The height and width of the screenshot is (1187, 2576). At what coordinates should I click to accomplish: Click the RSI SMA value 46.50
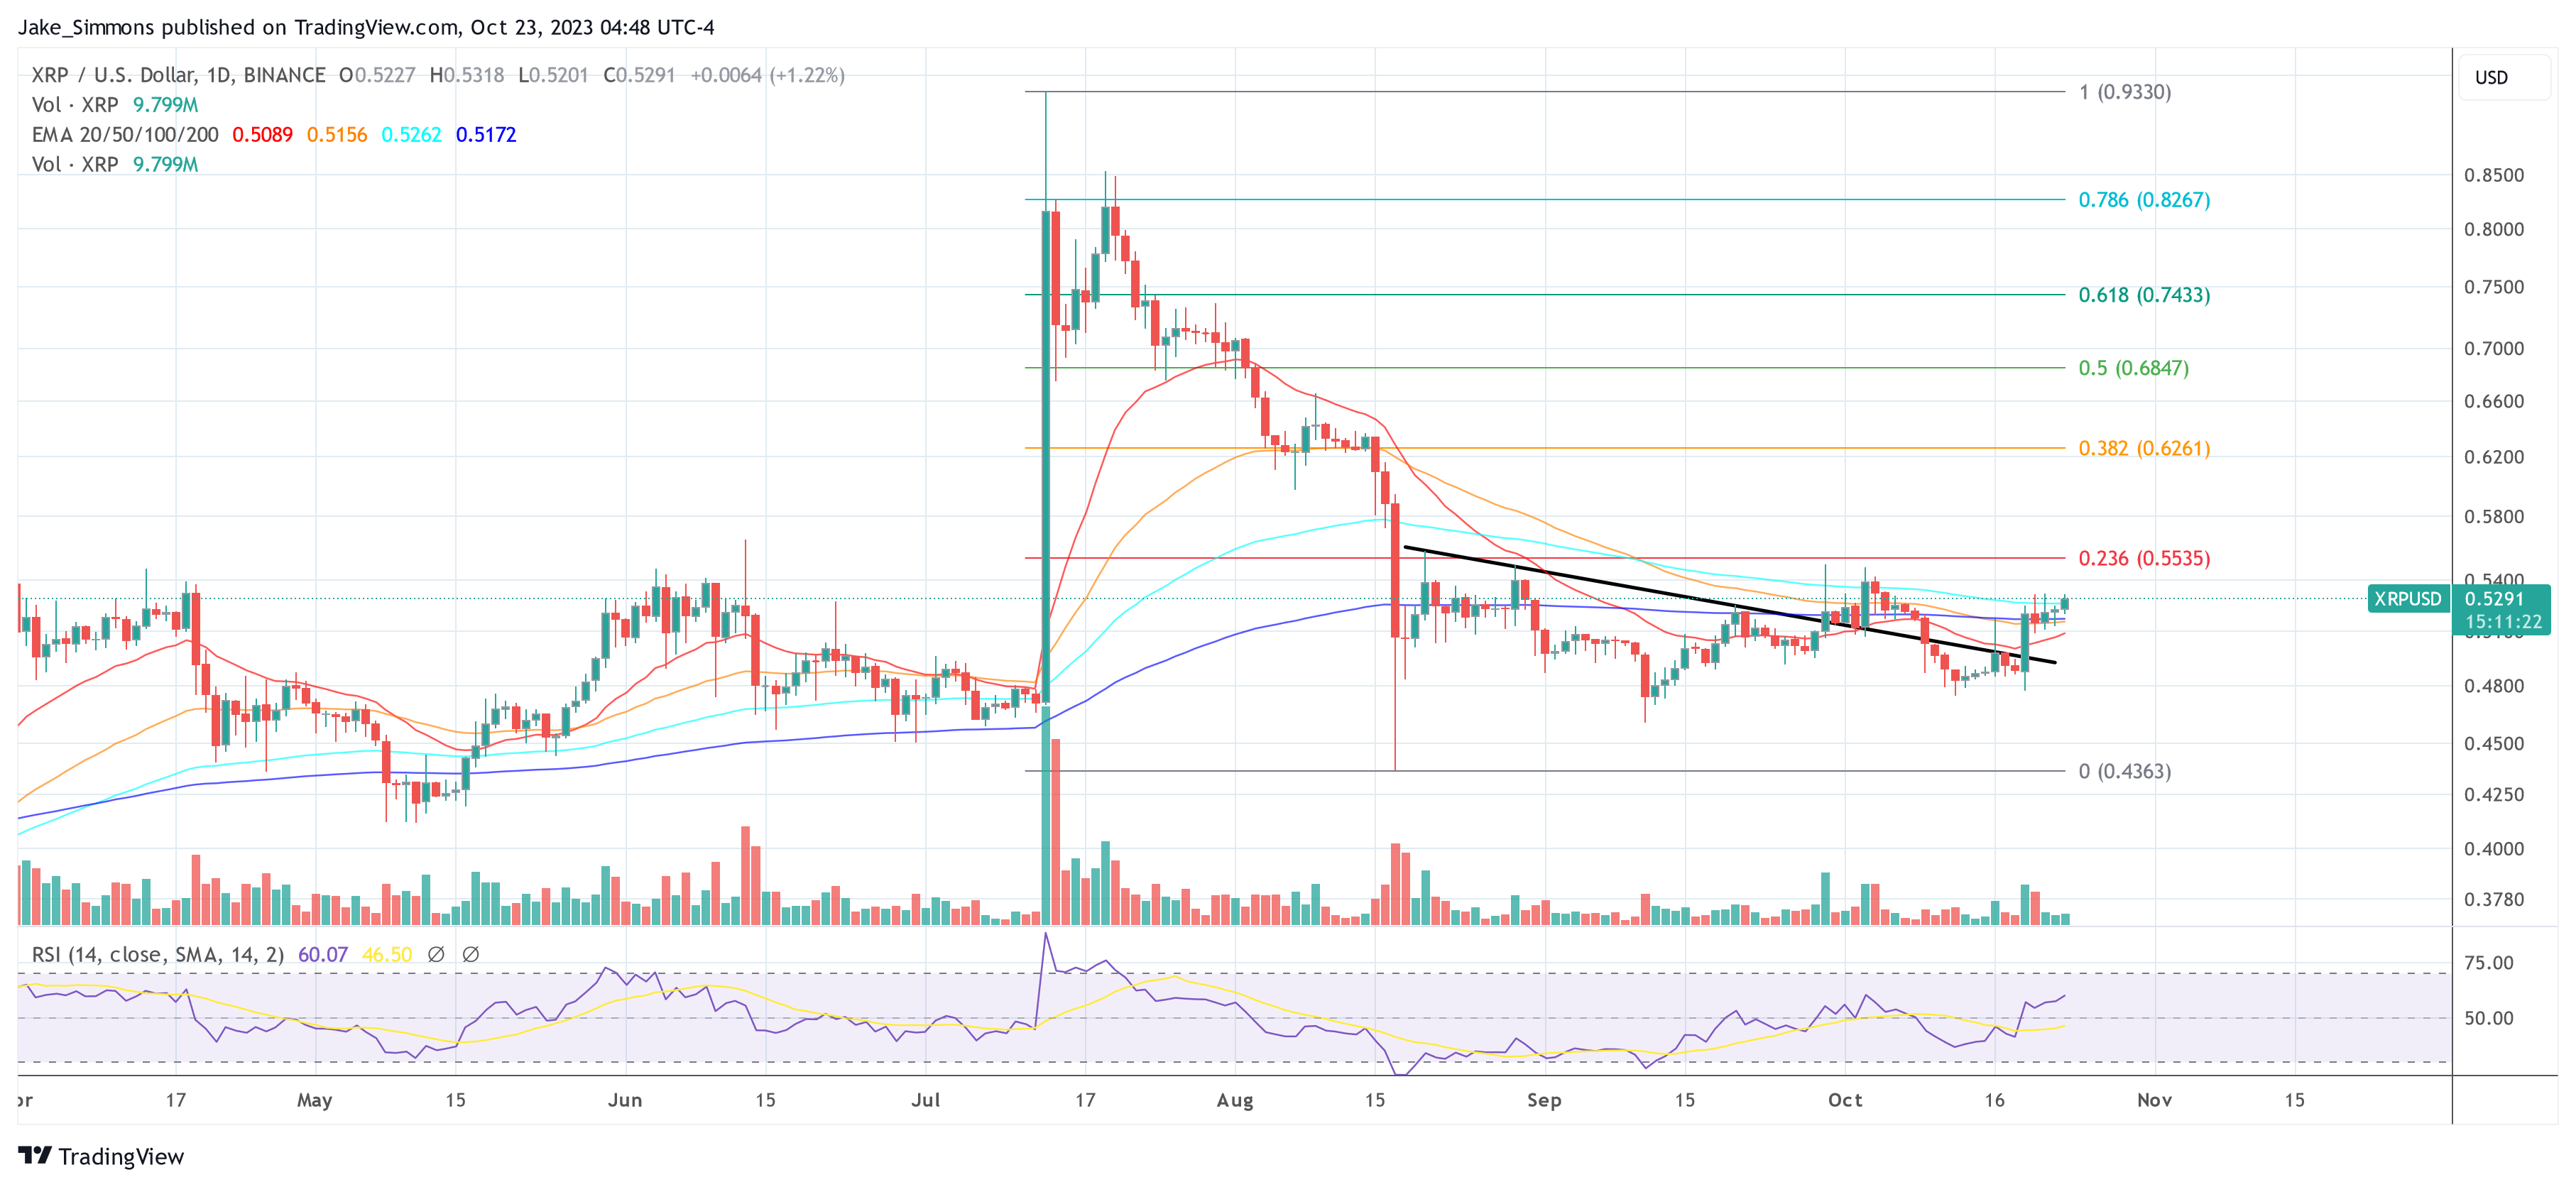click(387, 955)
